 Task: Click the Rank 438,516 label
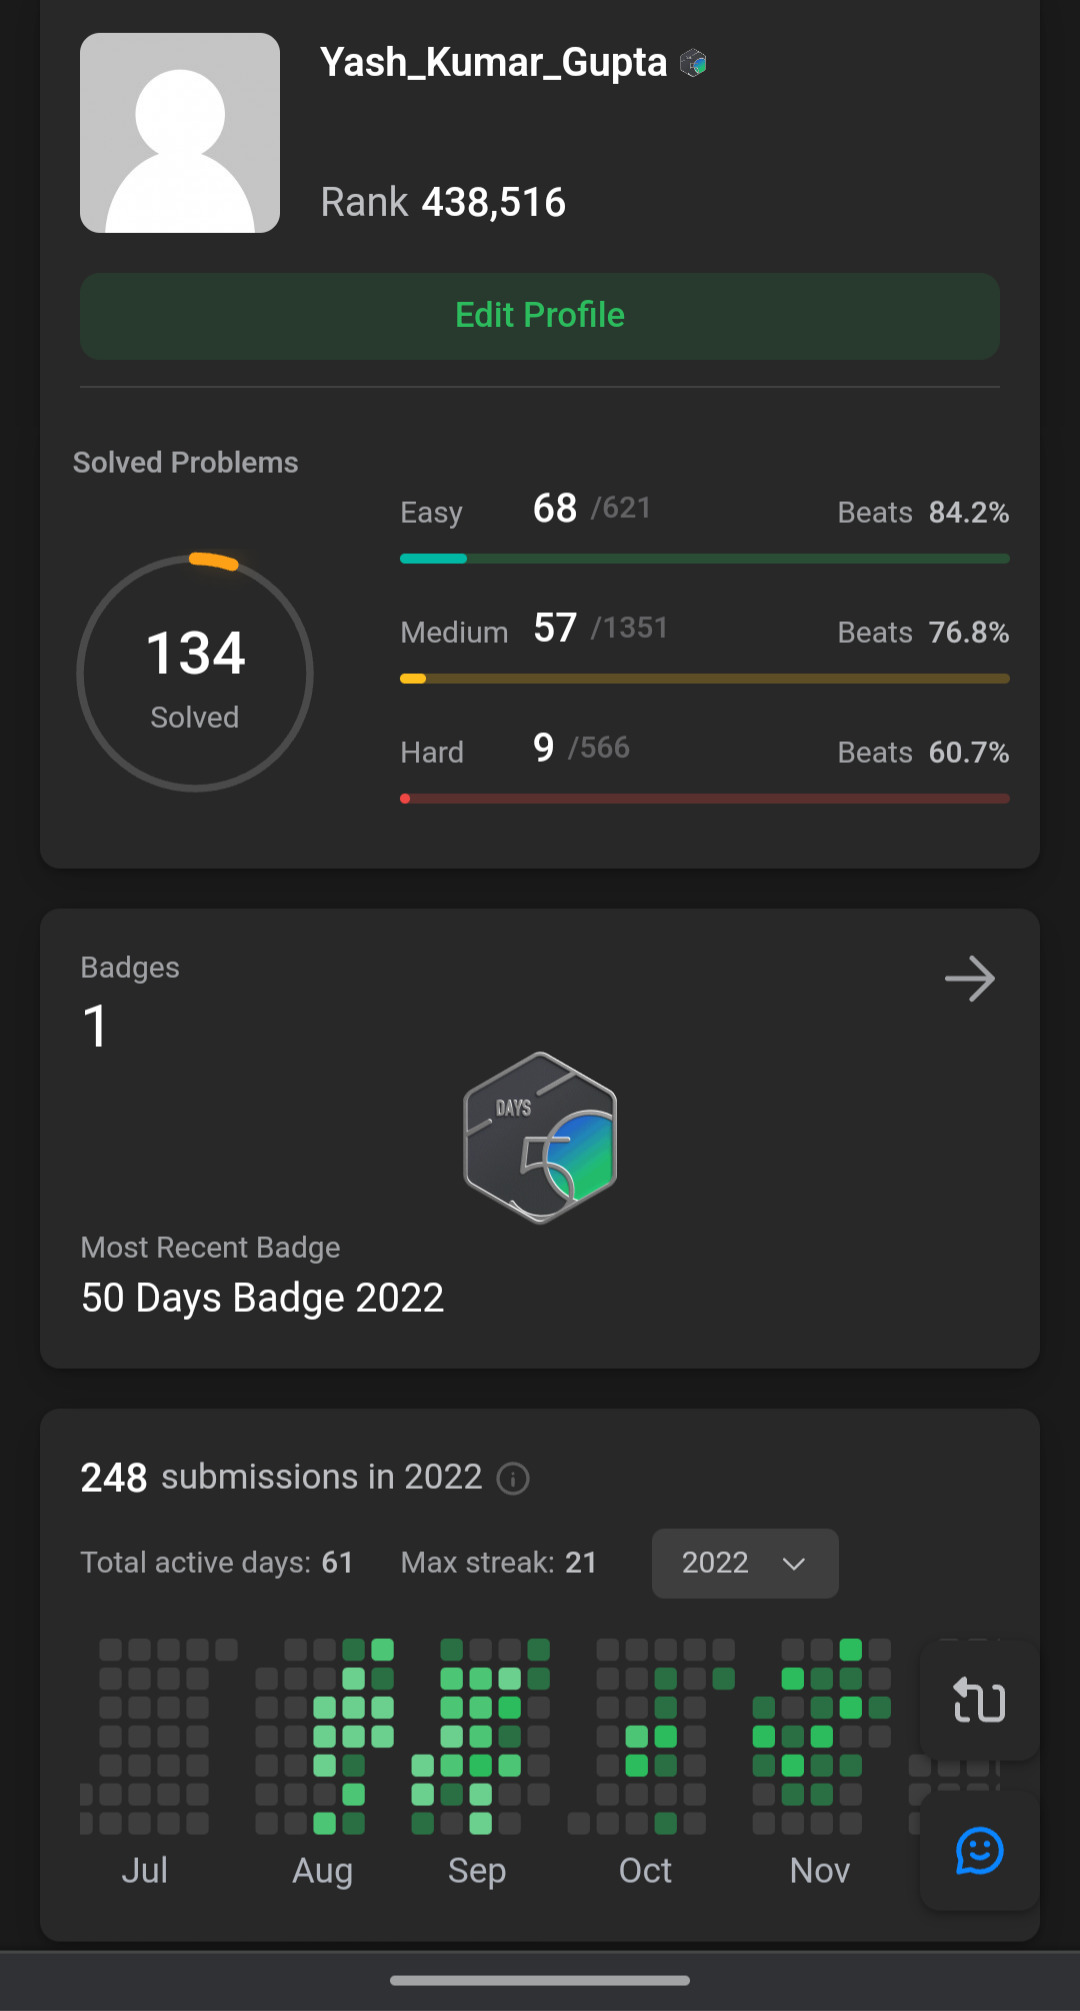pyautogui.click(x=443, y=202)
